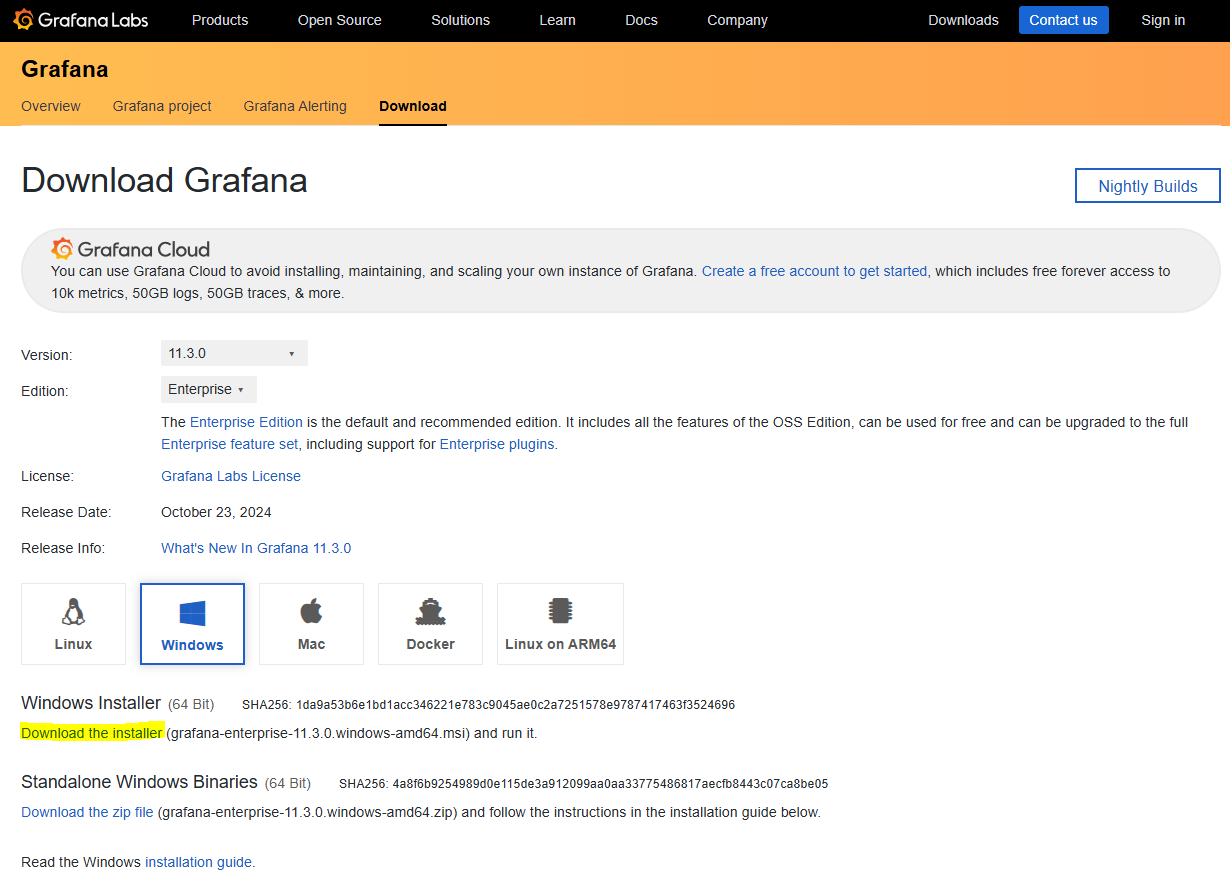1230x886 pixels.
Task: Switch to the Grafana Alerting tab
Action: coord(295,106)
